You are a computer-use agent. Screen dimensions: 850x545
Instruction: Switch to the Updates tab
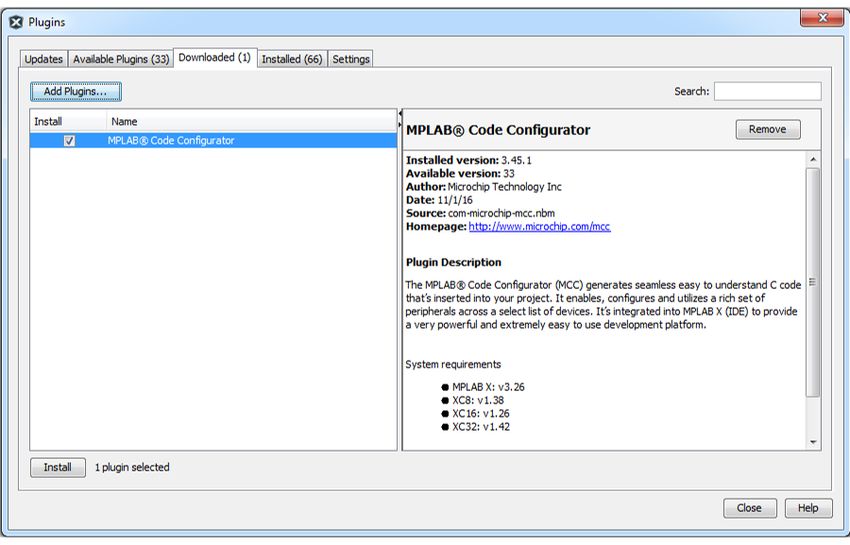click(43, 59)
